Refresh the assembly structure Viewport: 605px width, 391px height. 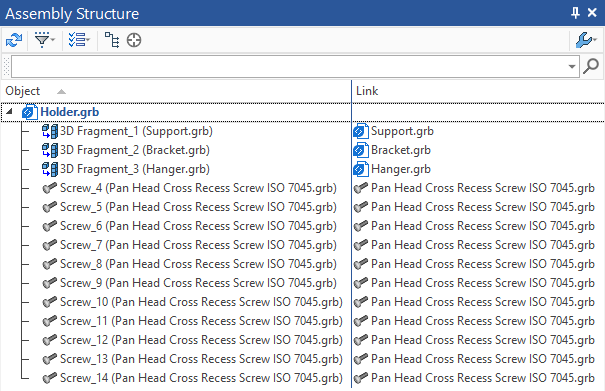[14, 40]
